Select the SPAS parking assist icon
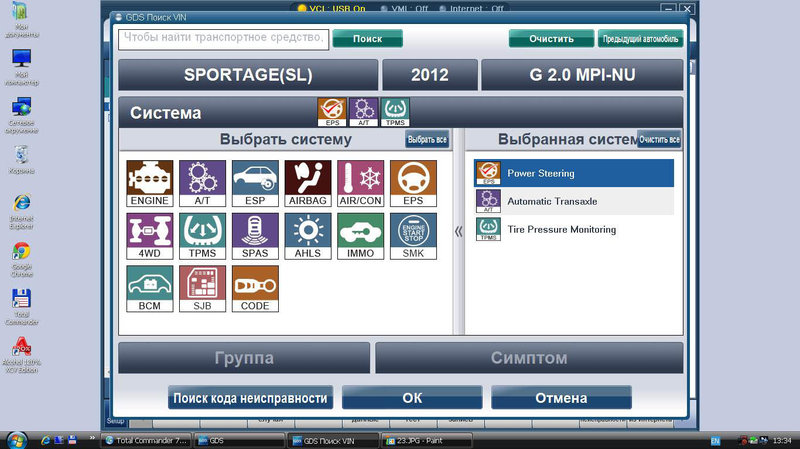 tap(255, 236)
